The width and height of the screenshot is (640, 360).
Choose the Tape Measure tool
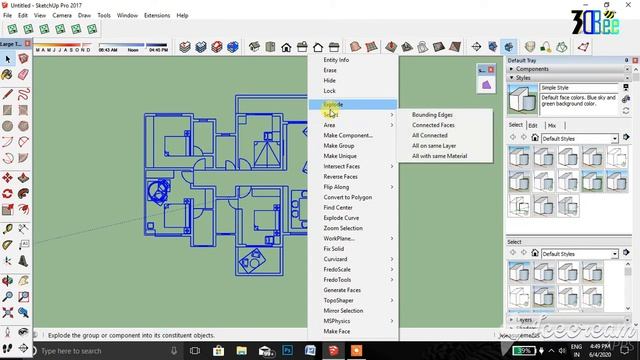click(7, 229)
